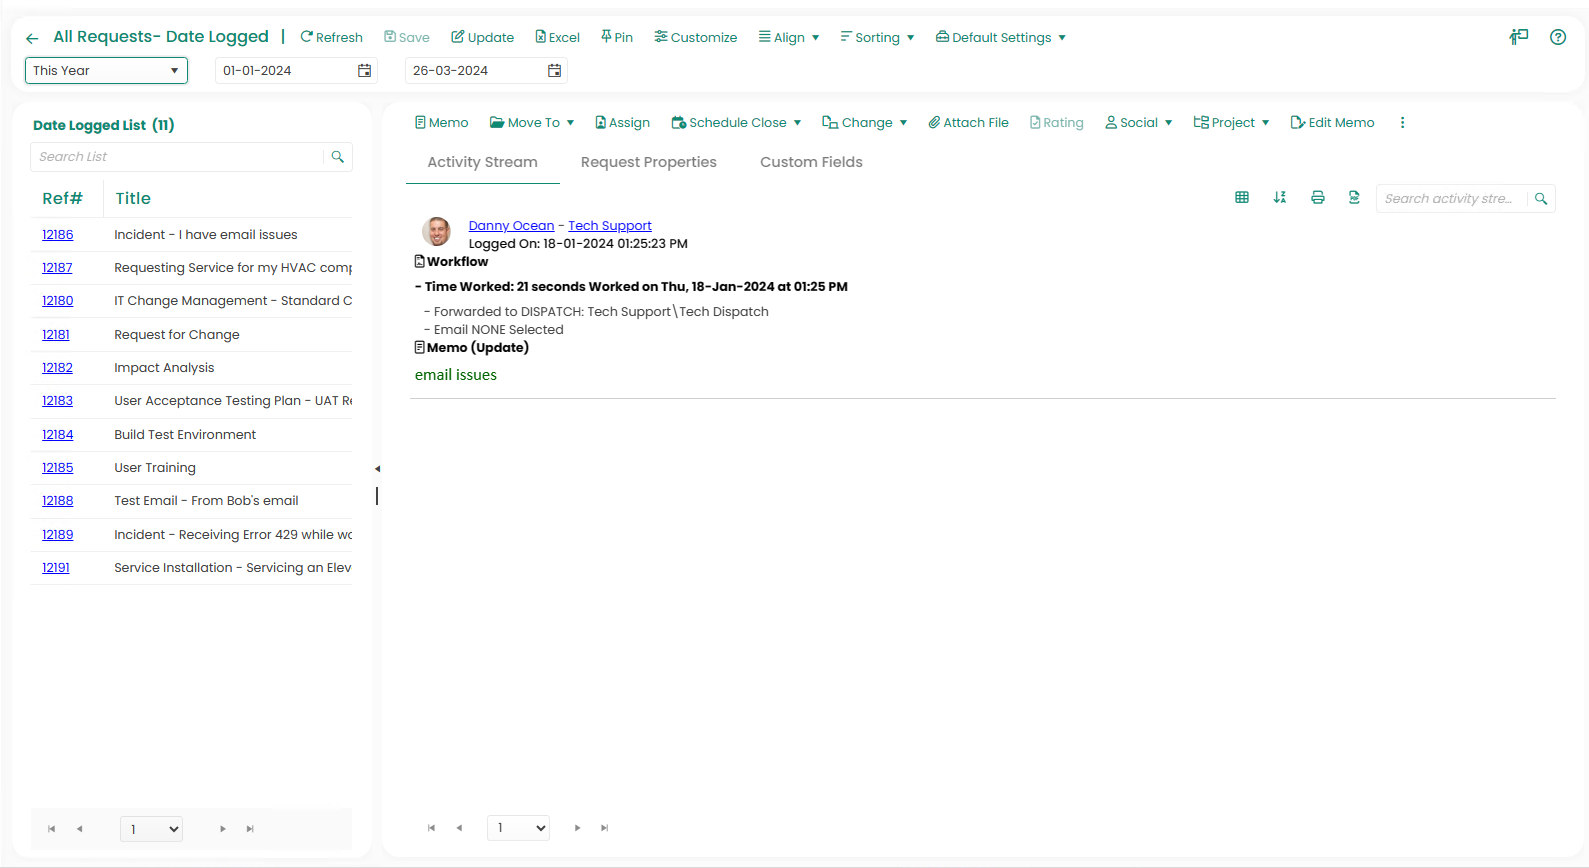The height and width of the screenshot is (868, 1589).
Task: Print the activity stream using printer icon
Action: pyautogui.click(x=1317, y=198)
